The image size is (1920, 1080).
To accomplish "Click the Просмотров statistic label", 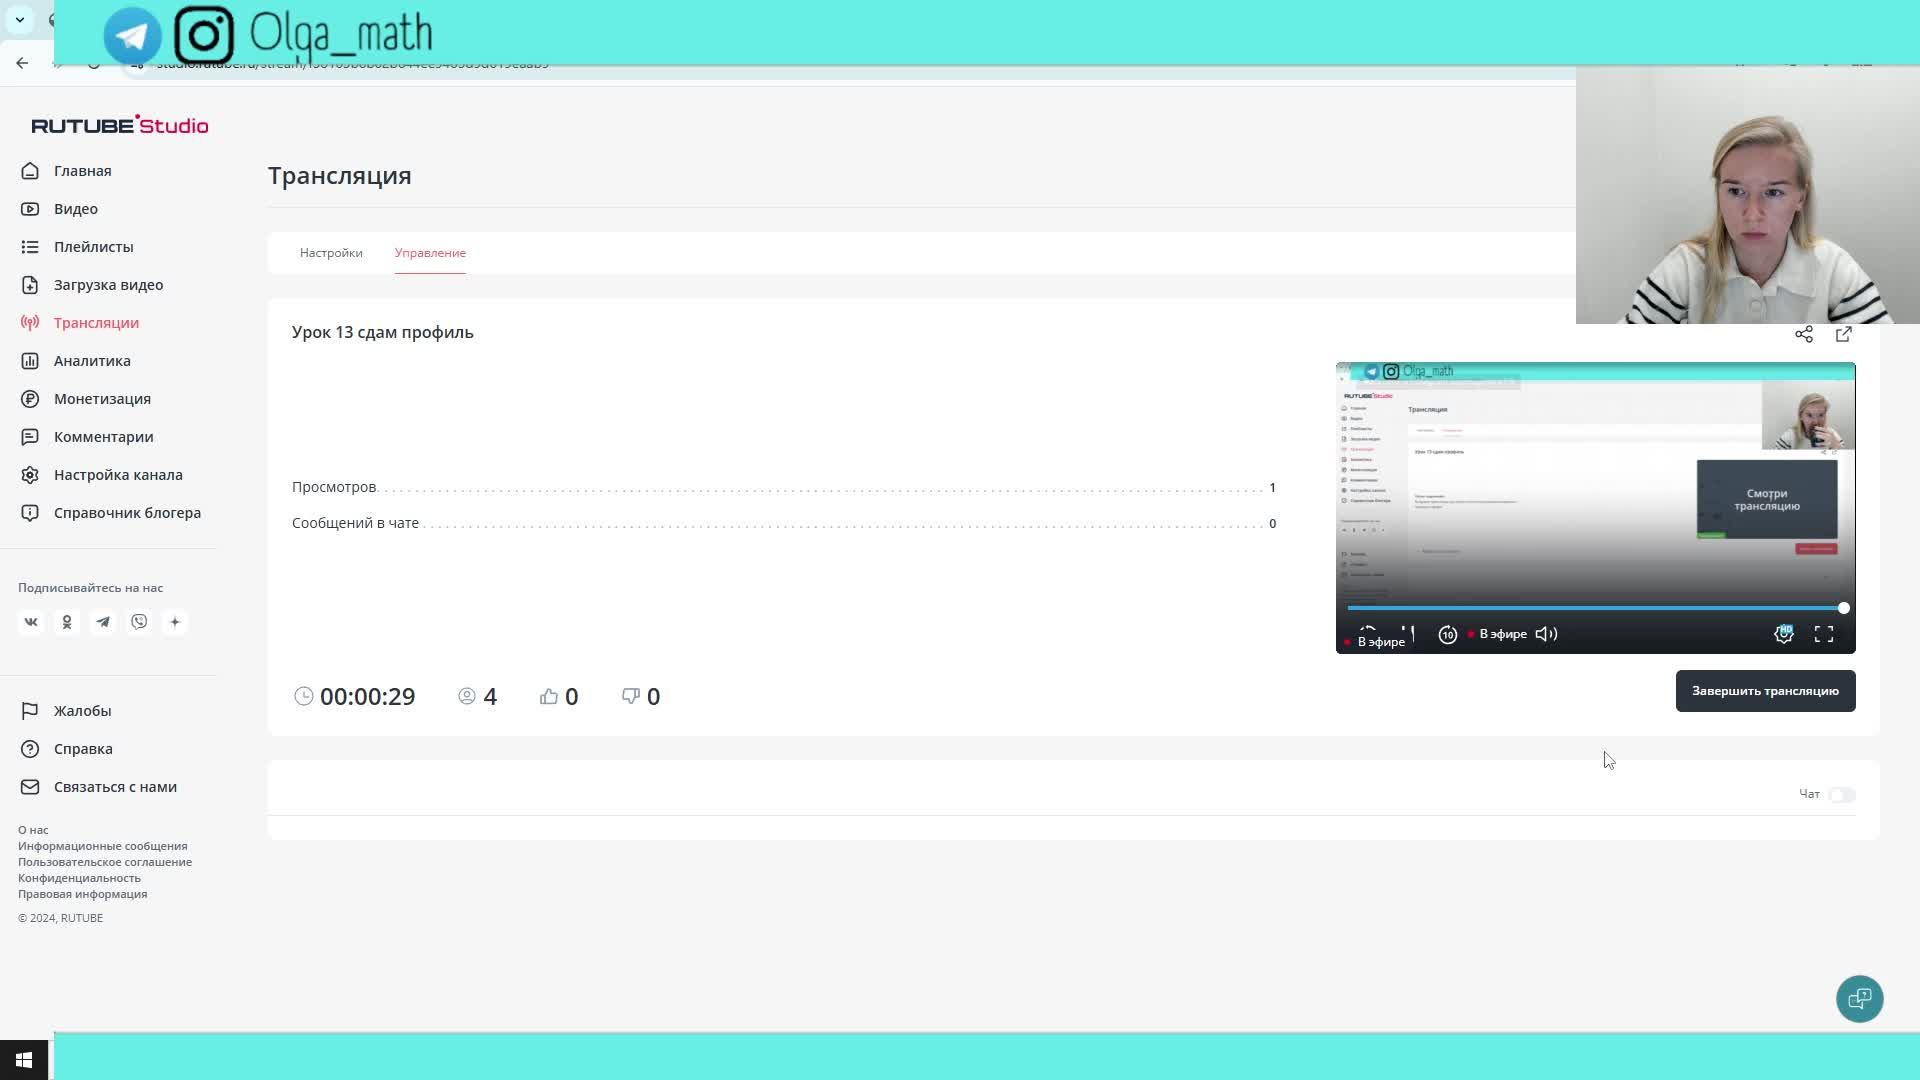I will point(334,487).
